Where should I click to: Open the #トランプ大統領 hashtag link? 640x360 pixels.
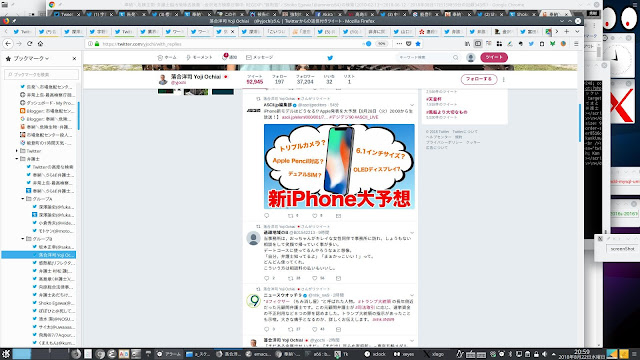(374, 301)
